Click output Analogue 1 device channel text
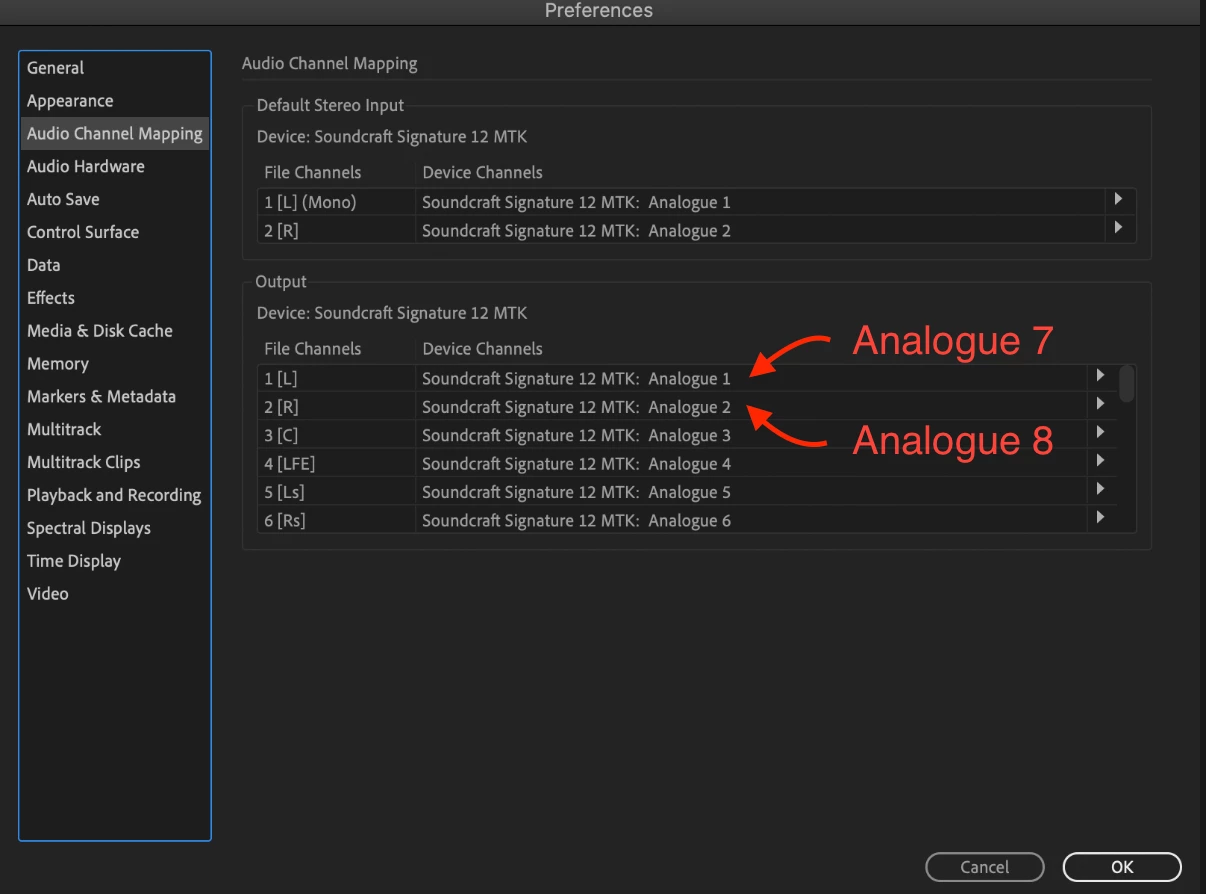The image size is (1206, 894). pyautogui.click(x=576, y=379)
